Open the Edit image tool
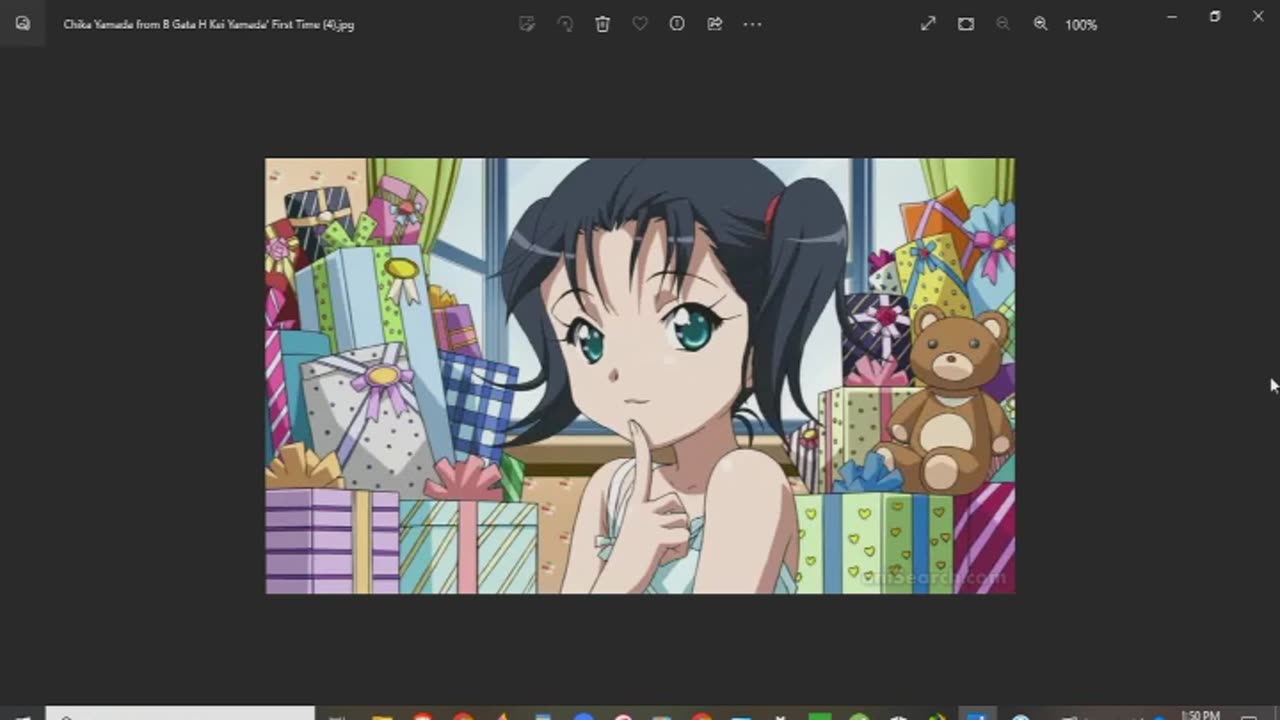 527,24
